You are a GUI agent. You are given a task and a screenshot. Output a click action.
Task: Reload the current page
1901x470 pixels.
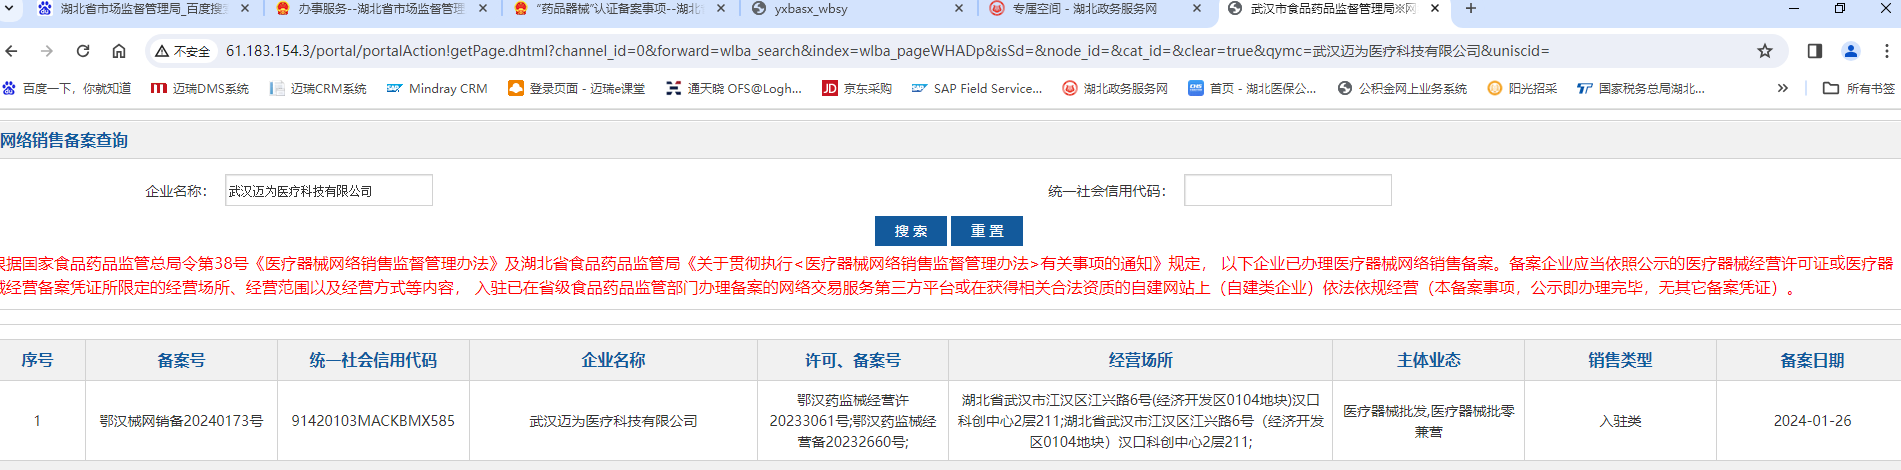click(83, 51)
